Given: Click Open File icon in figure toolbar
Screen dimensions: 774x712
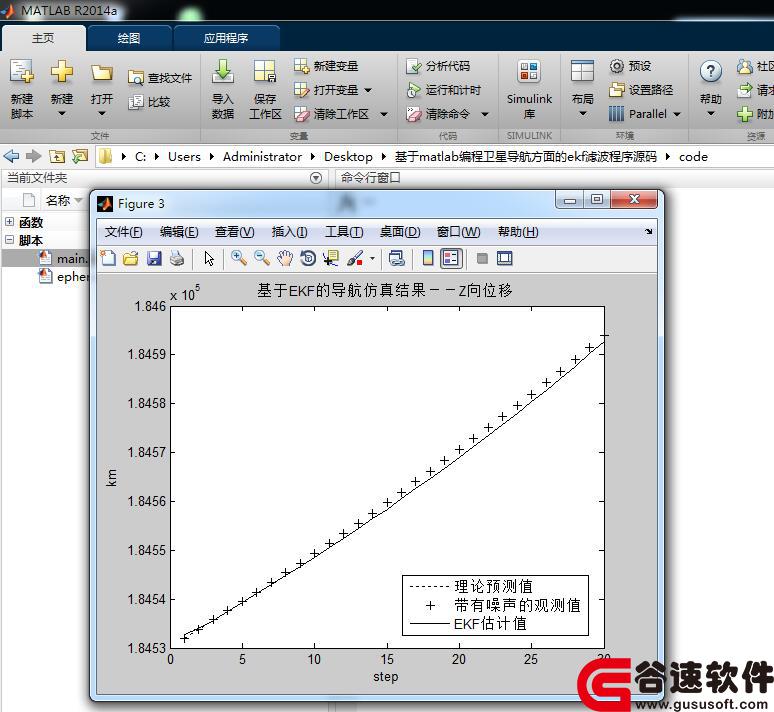Looking at the screenshot, I should tap(131, 258).
